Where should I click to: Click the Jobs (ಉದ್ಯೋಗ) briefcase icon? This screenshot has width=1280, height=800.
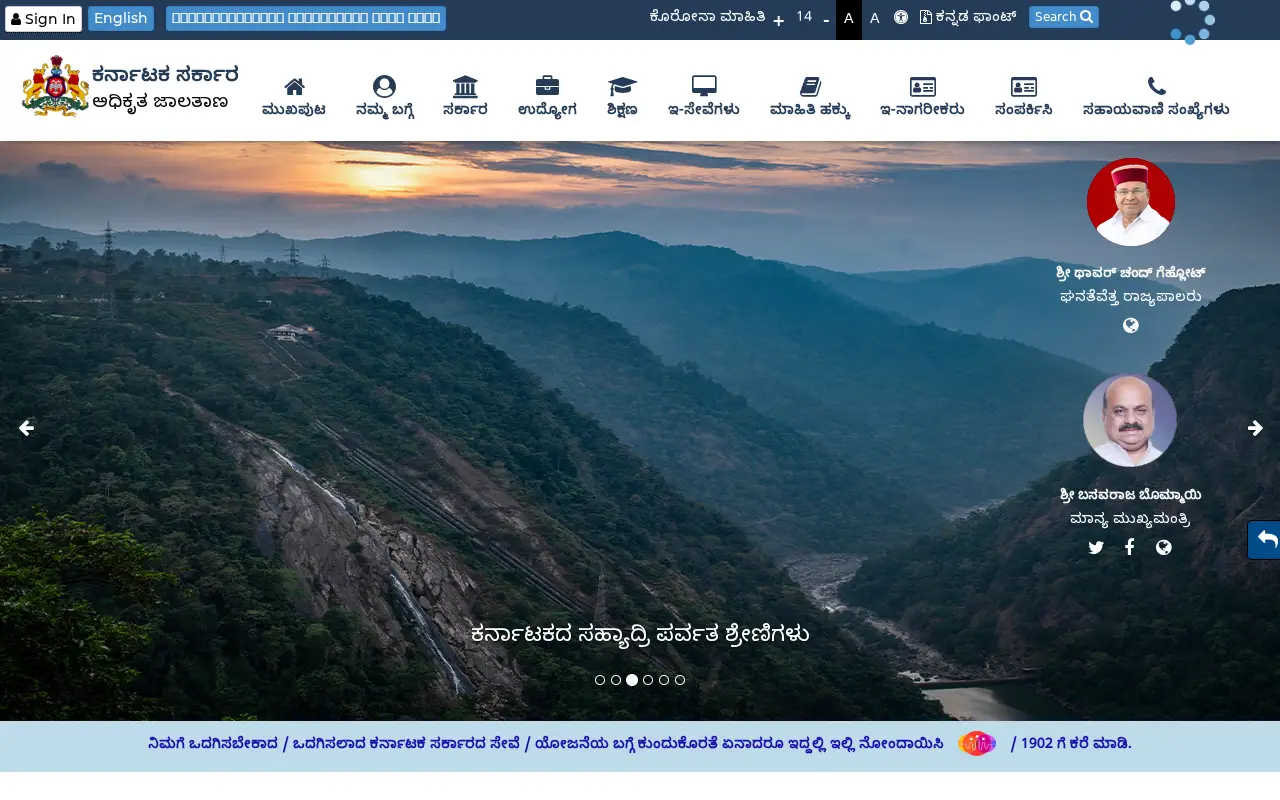547,86
